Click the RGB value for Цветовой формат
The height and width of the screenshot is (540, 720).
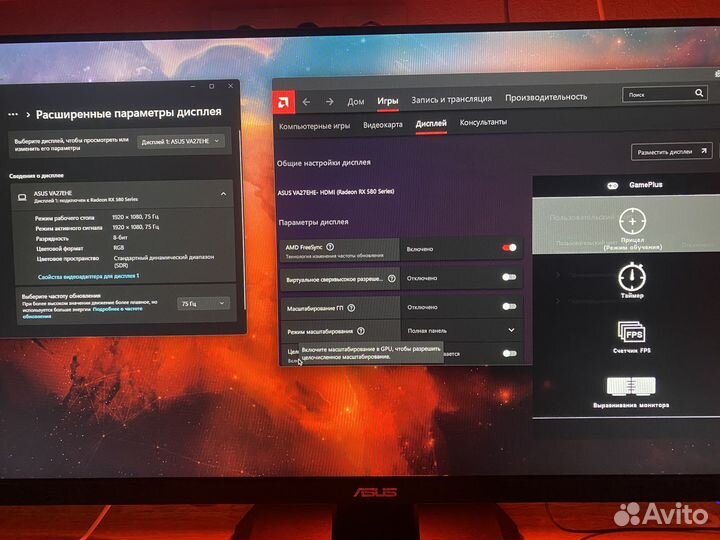click(119, 248)
